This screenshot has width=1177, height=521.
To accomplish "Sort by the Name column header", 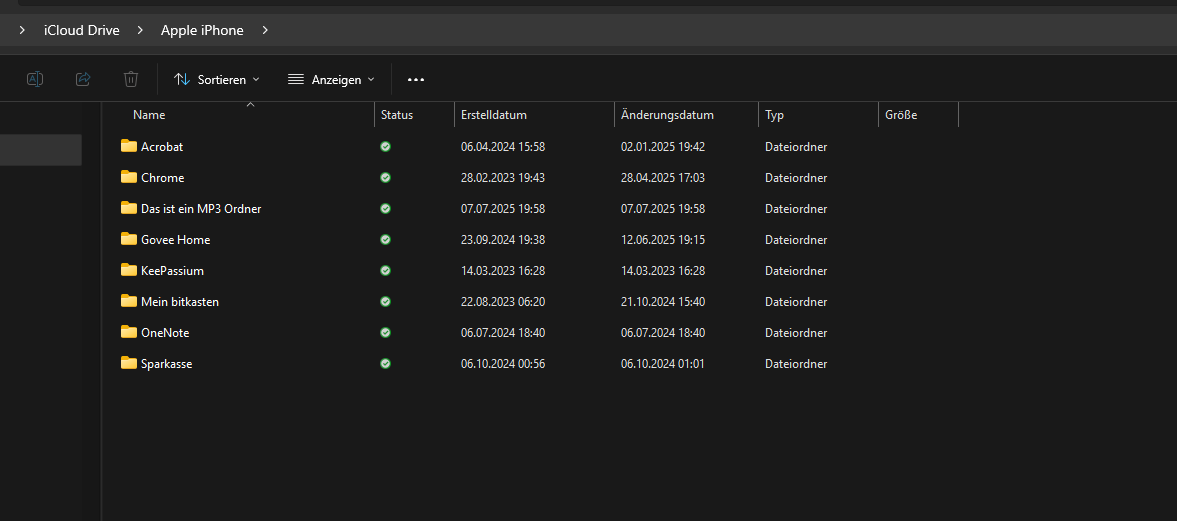I will pos(149,115).
